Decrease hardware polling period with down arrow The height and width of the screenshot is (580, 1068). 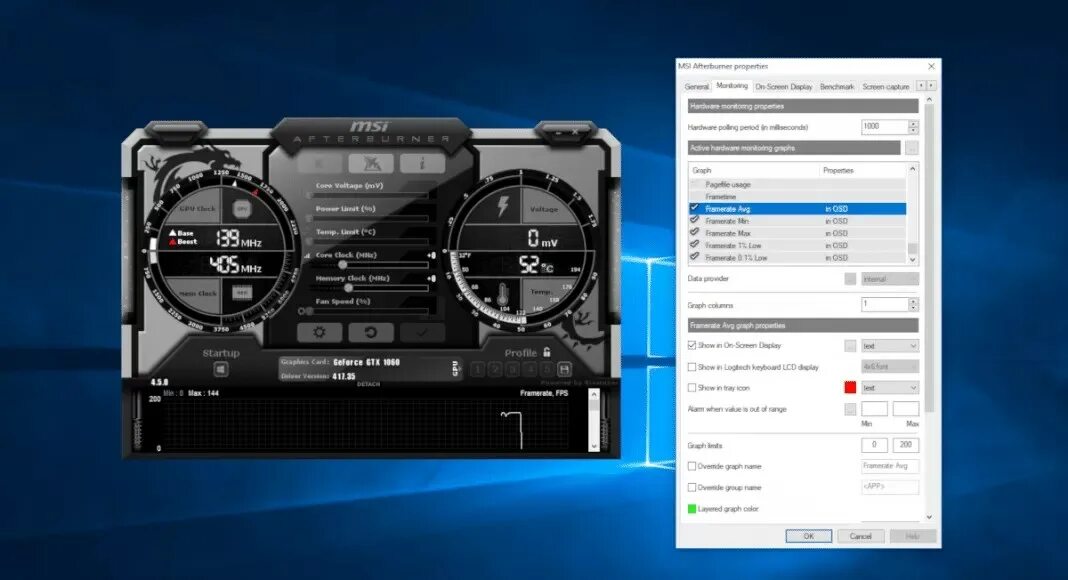[913, 131]
